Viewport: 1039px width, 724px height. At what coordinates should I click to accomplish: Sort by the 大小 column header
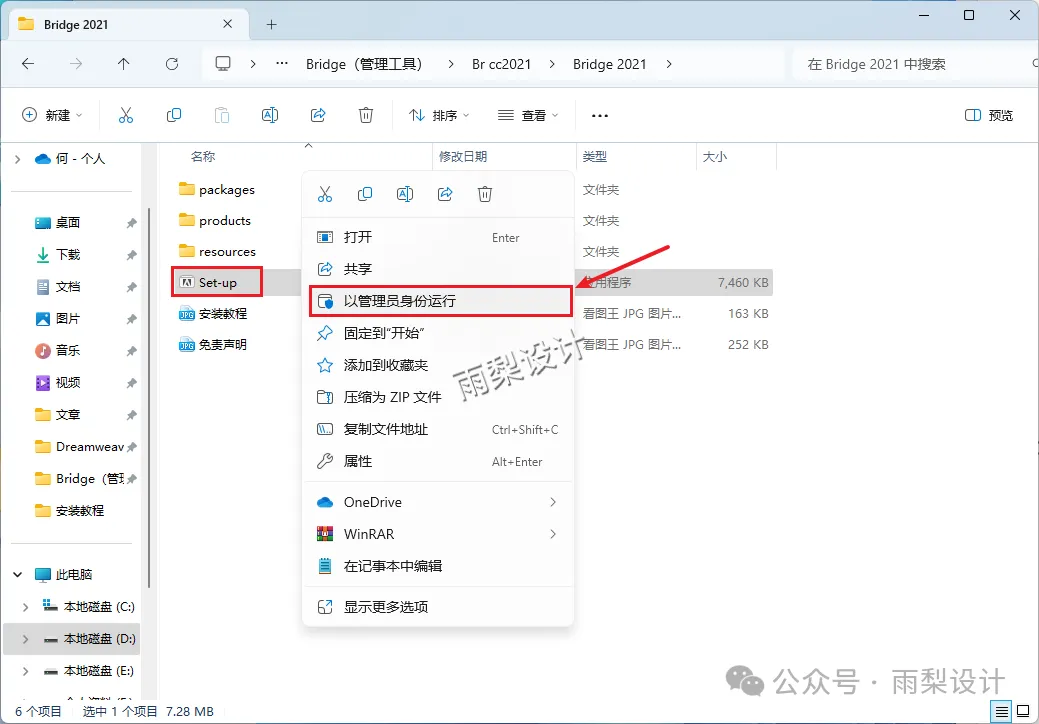click(714, 157)
